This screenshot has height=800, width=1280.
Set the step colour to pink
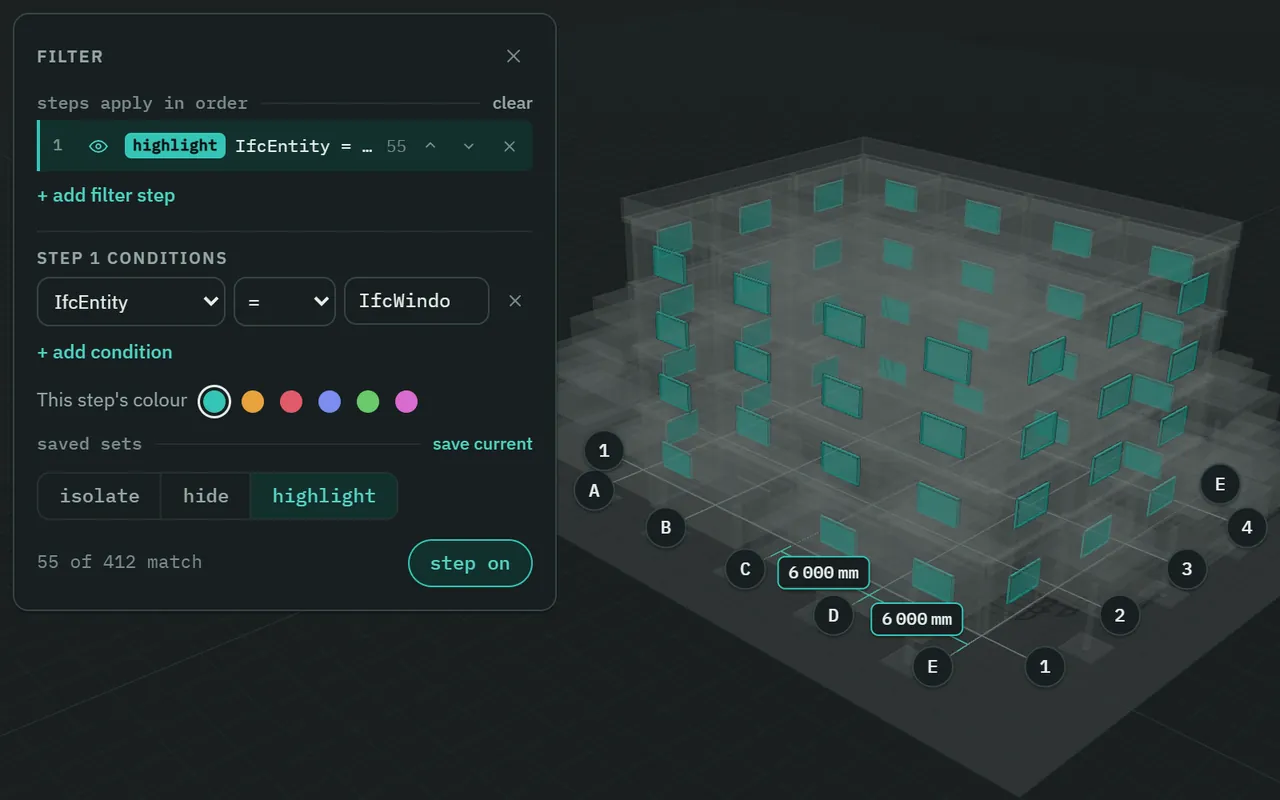point(406,401)
